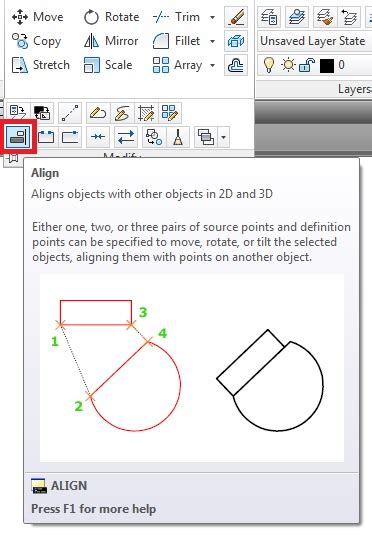Select the Reverse tool

[126, 137]
